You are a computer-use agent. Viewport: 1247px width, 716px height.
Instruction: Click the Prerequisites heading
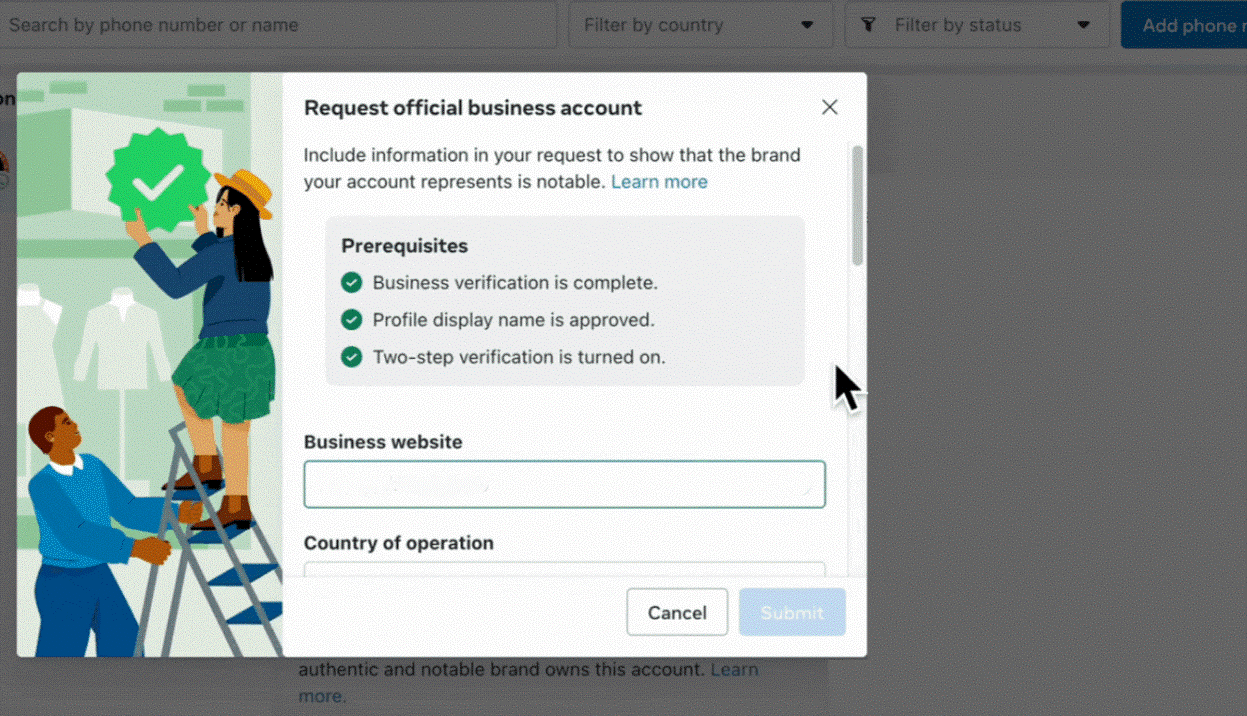[404, 246]
